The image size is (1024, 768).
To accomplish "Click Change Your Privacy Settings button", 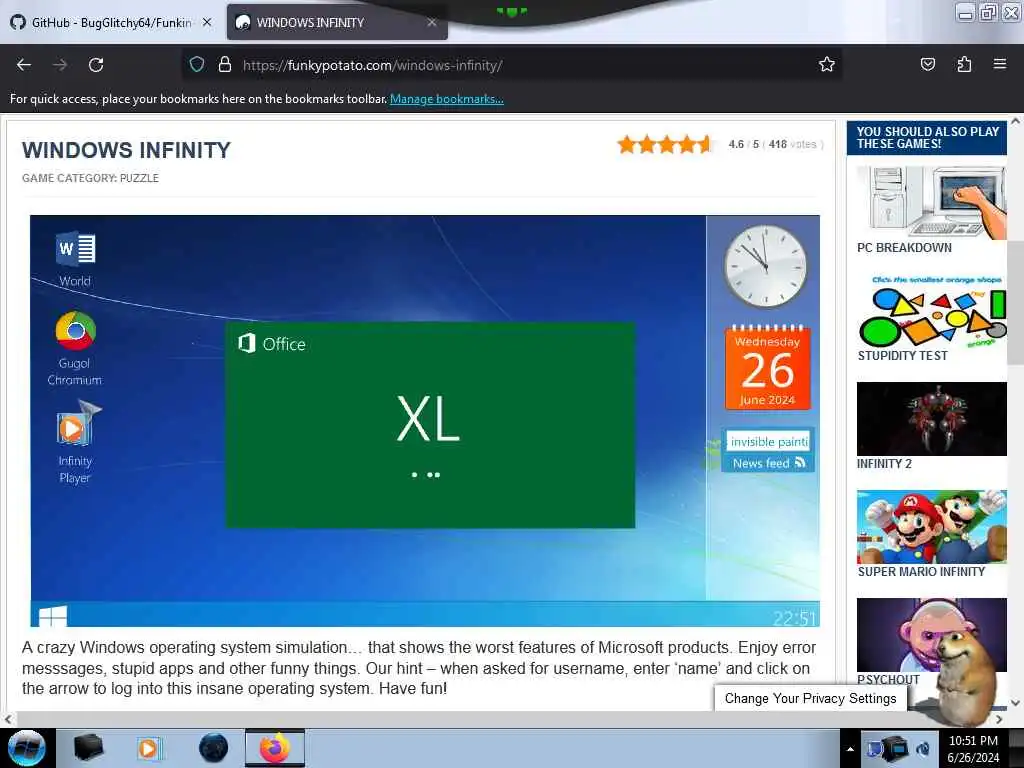I will [x=810, y=698].
